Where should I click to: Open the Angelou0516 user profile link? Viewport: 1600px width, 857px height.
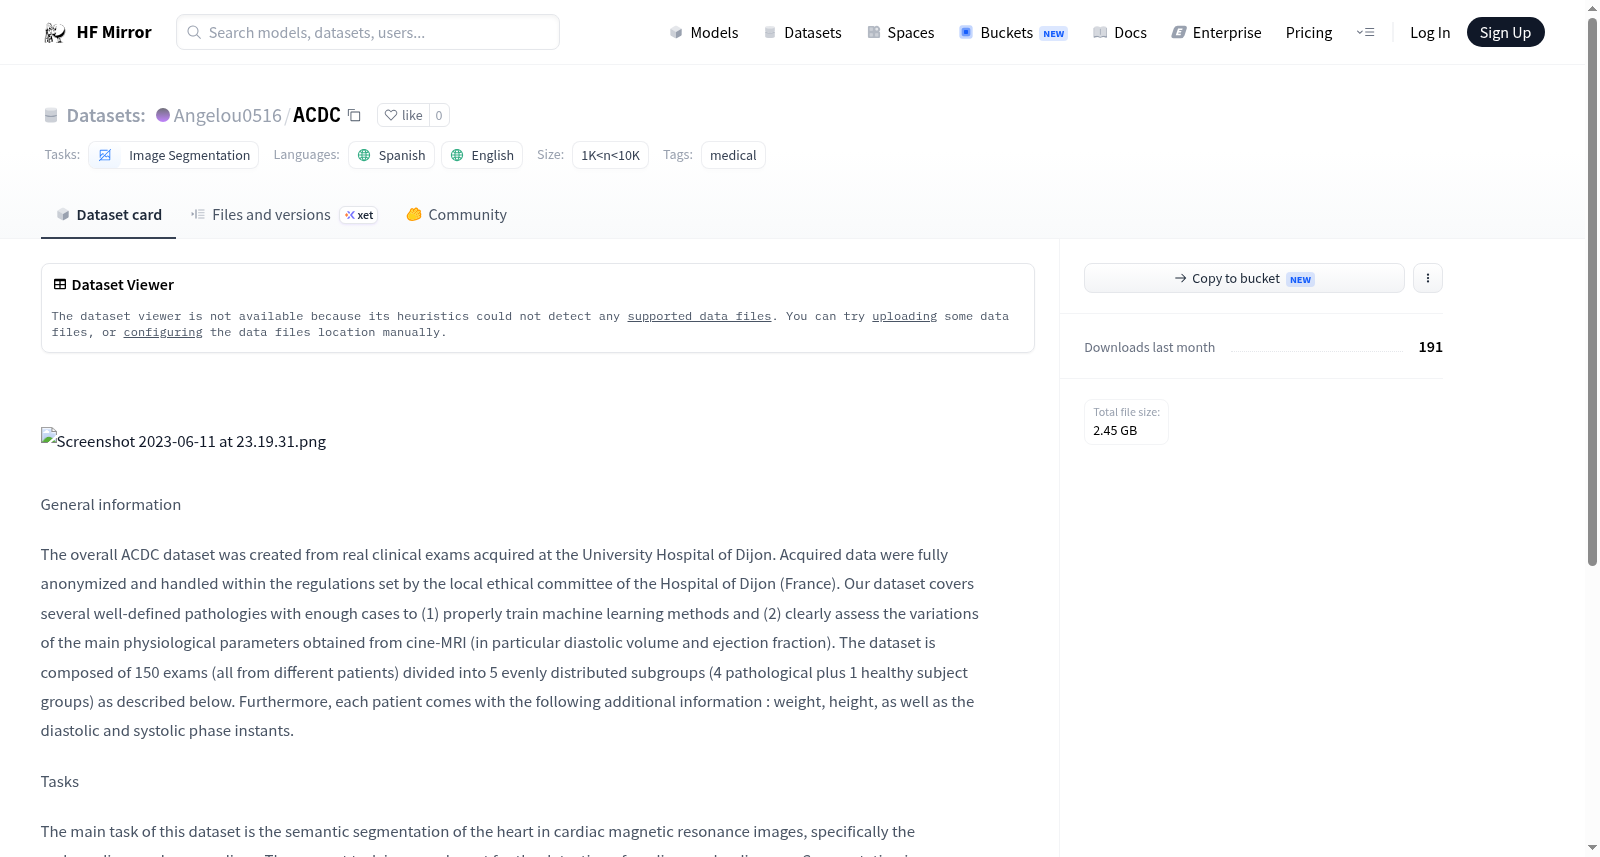pos(227,115)
